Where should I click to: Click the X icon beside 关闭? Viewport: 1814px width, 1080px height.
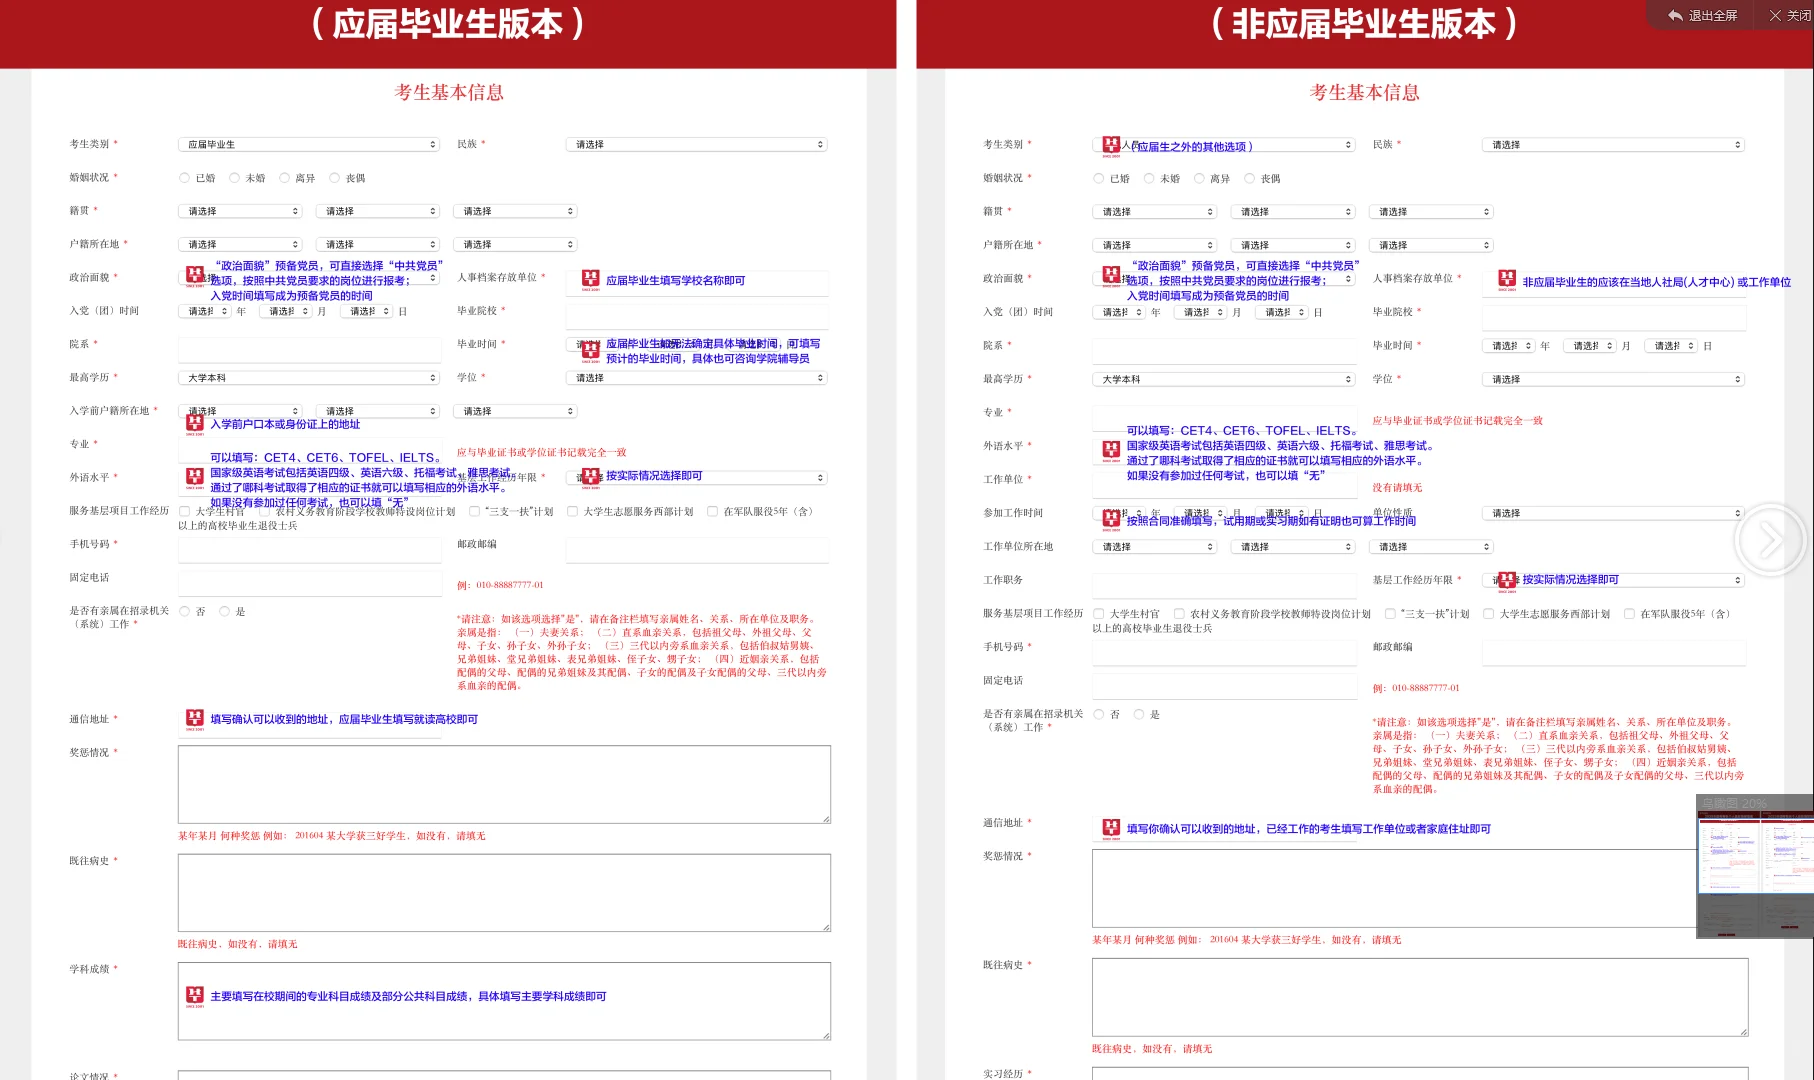[1775, 15]
